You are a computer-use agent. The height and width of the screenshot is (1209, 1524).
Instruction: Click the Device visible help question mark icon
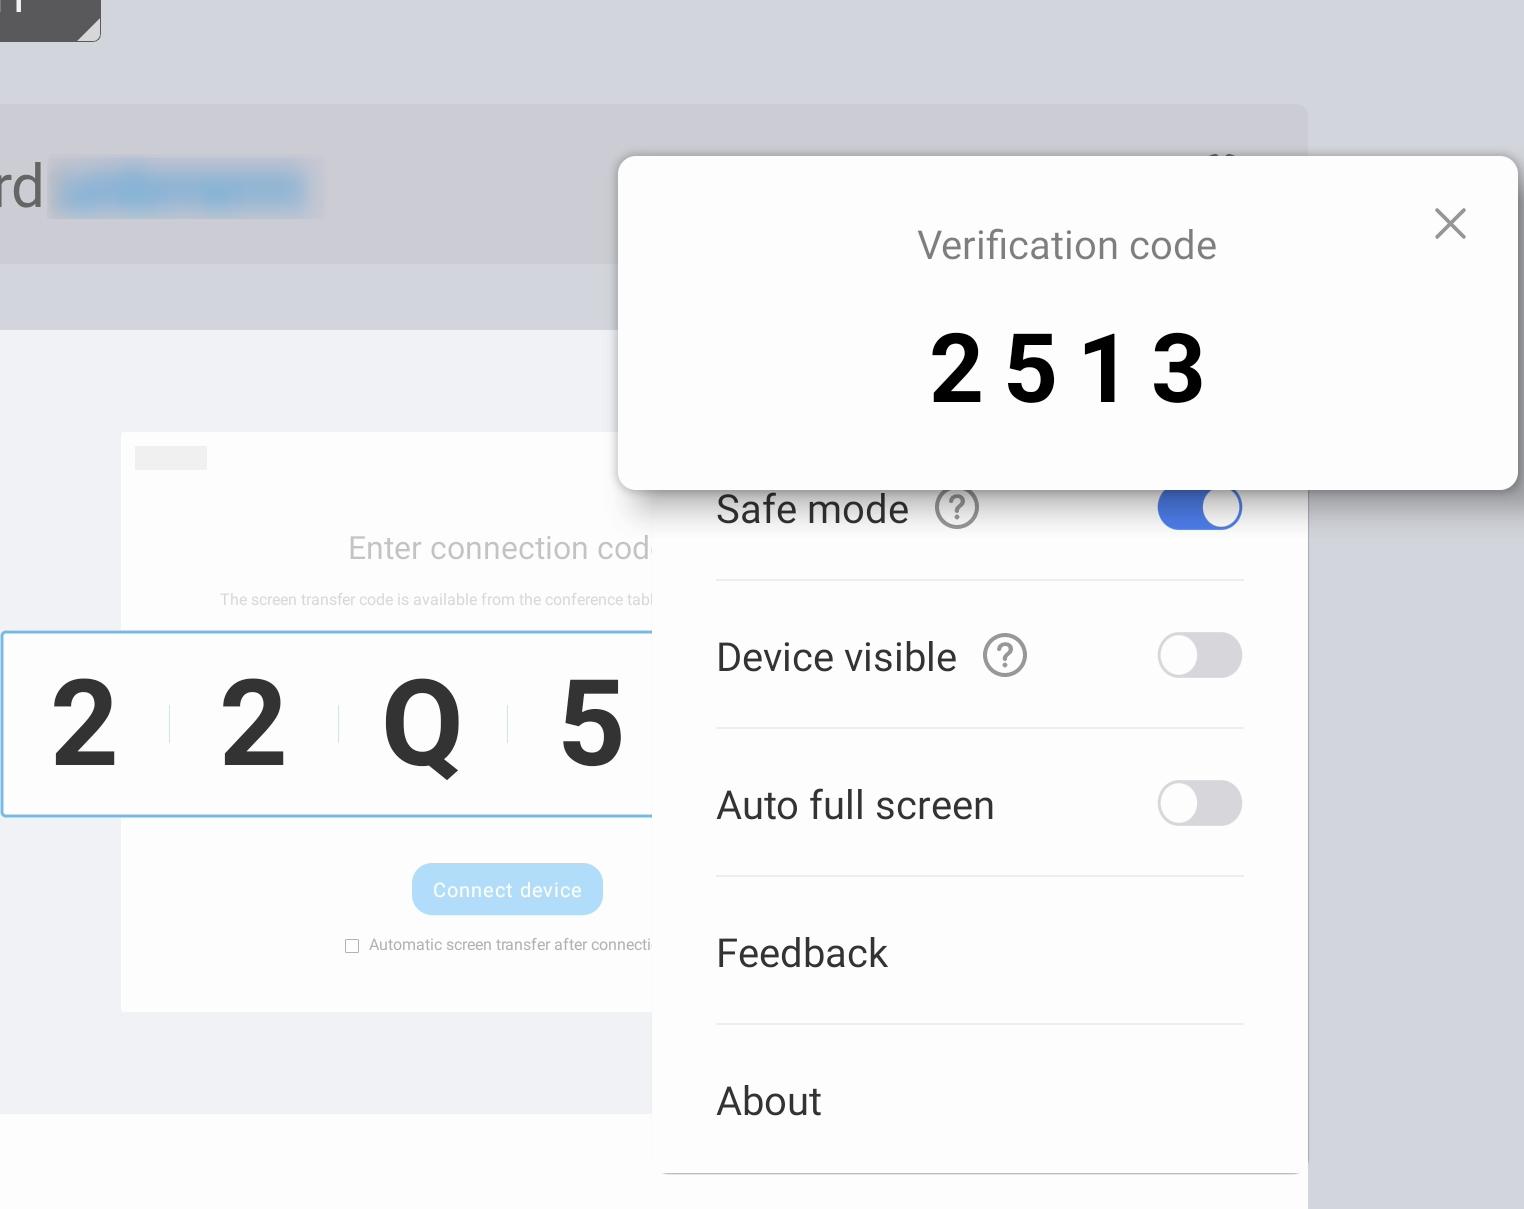pyautogui.click(x=1004, y=655)
